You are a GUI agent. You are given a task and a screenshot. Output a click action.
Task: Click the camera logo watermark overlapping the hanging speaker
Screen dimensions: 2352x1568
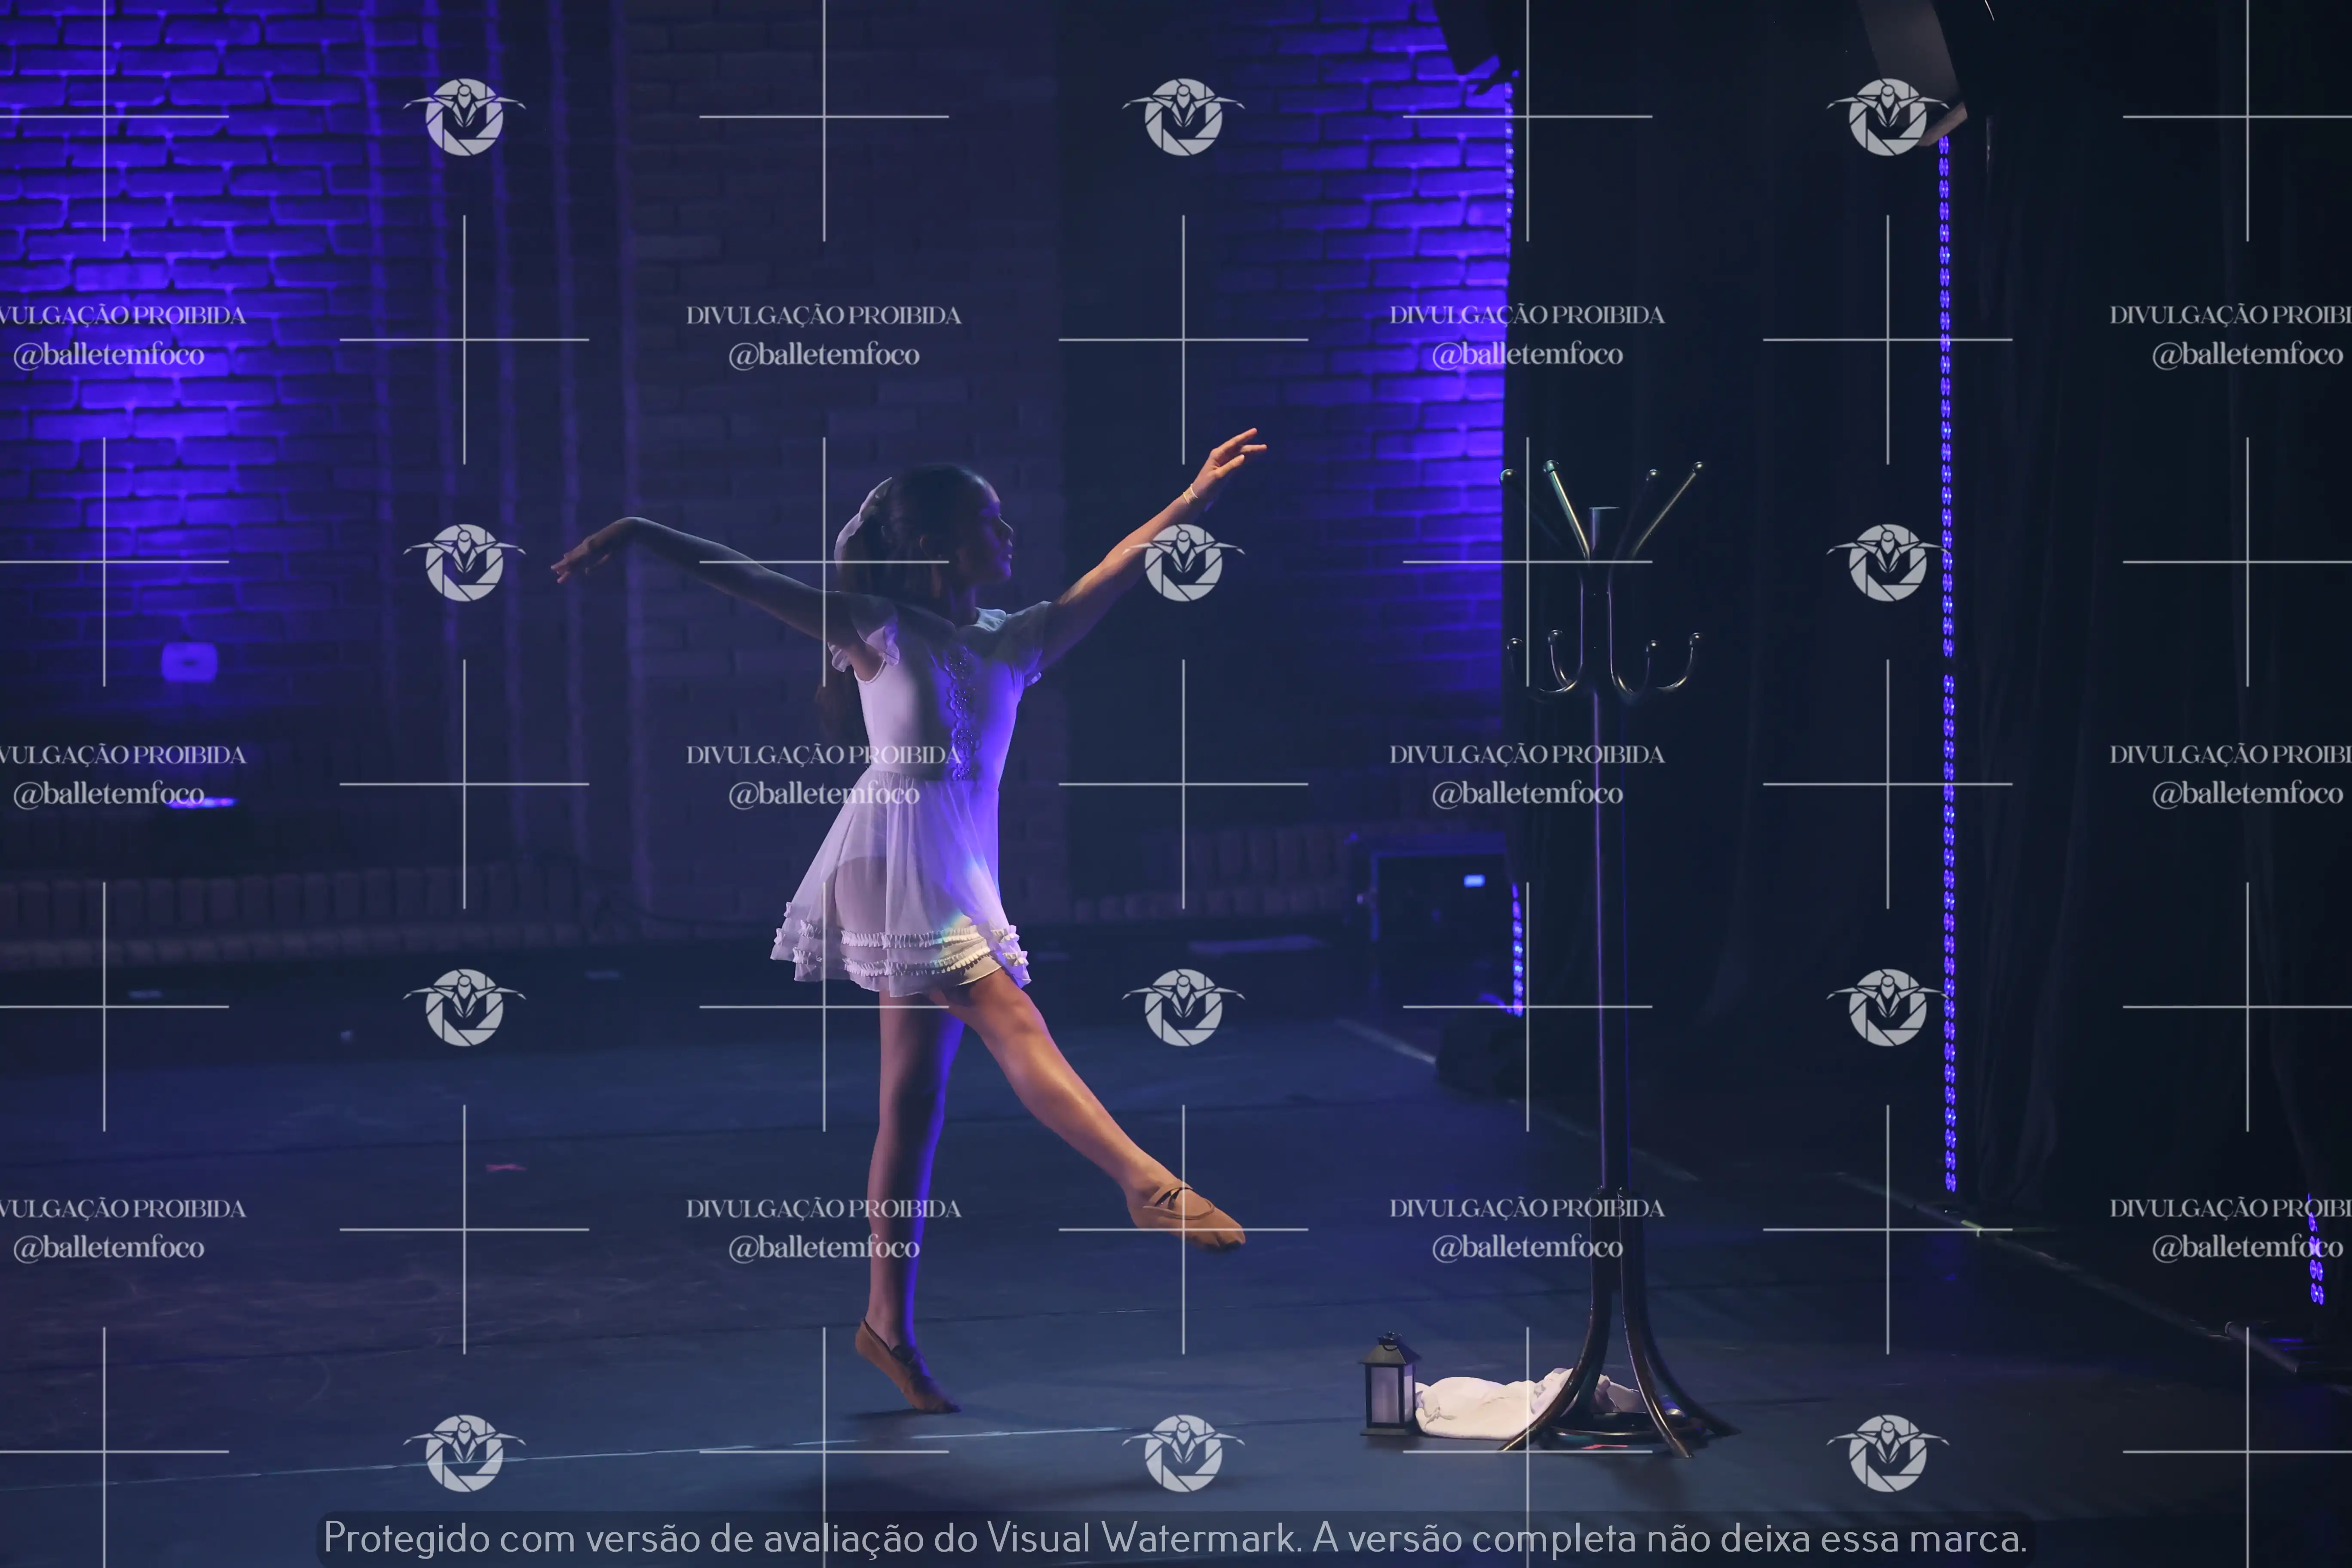click(1887, 117)
